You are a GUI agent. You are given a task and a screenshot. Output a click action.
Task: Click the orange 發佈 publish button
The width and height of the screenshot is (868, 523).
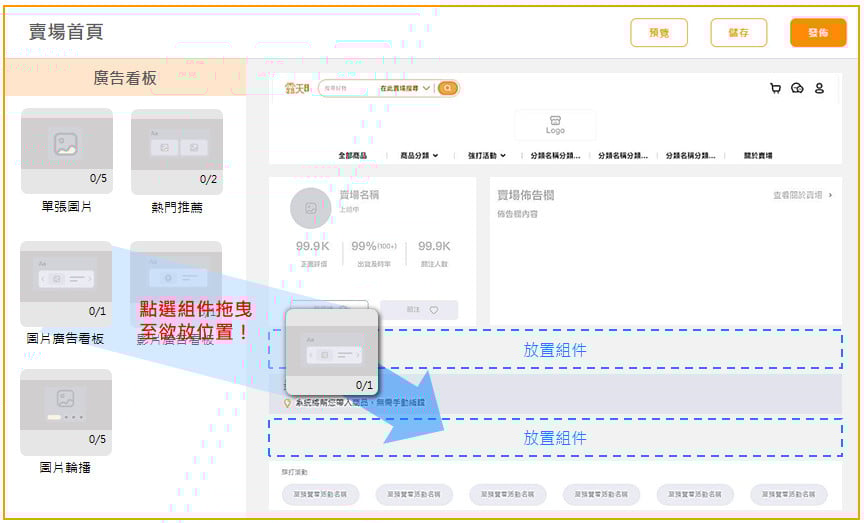(817, 32)
